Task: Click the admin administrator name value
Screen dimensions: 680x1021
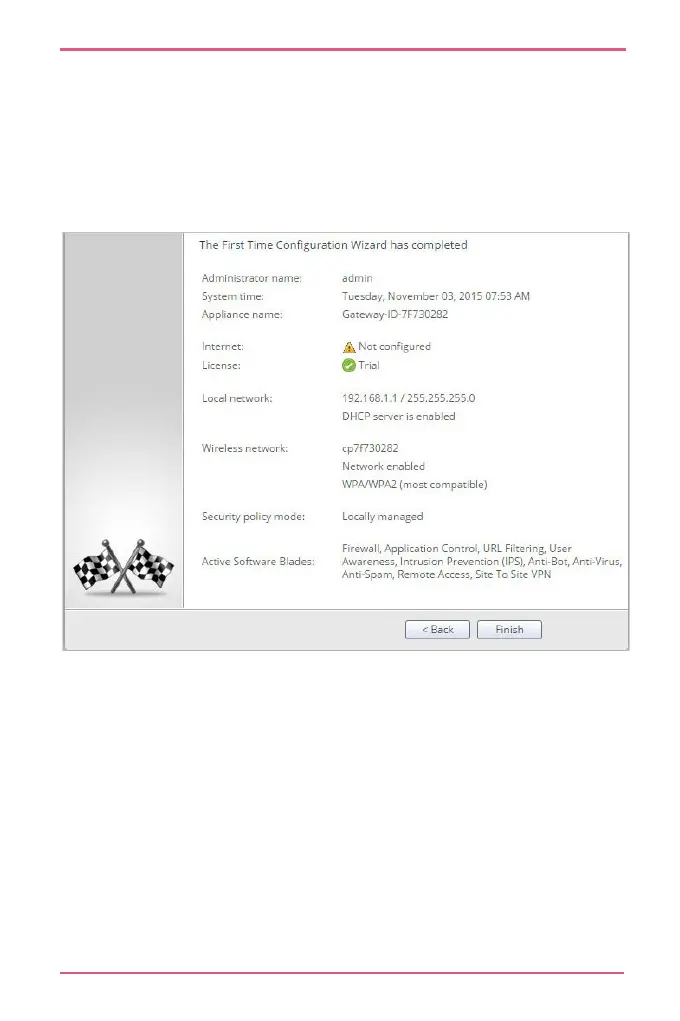Action: pyautogui.click(x=357, y=278)
